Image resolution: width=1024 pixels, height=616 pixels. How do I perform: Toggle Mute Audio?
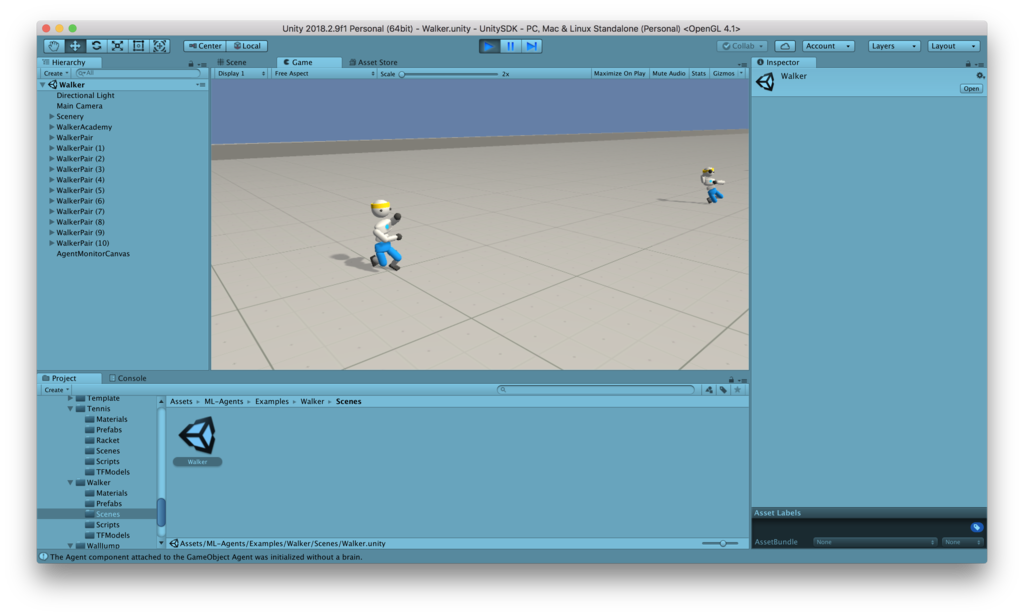pyautogui.click(x=669, y=74)
